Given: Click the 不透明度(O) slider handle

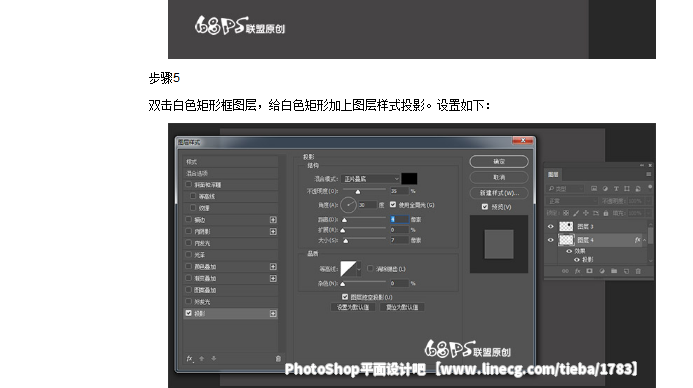Looking at the screenshot, I should tap(358, 192).
